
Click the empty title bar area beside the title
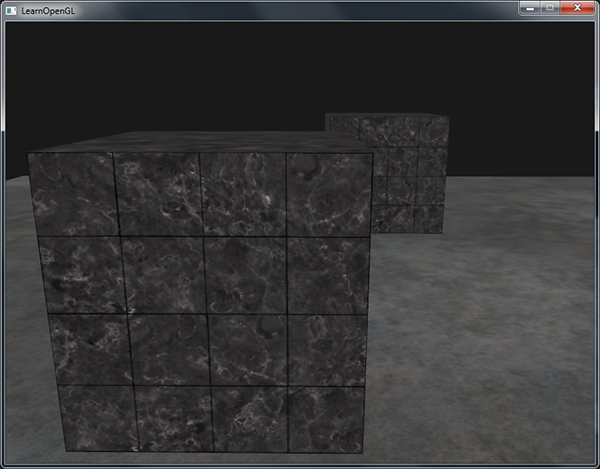pos(280,8)
